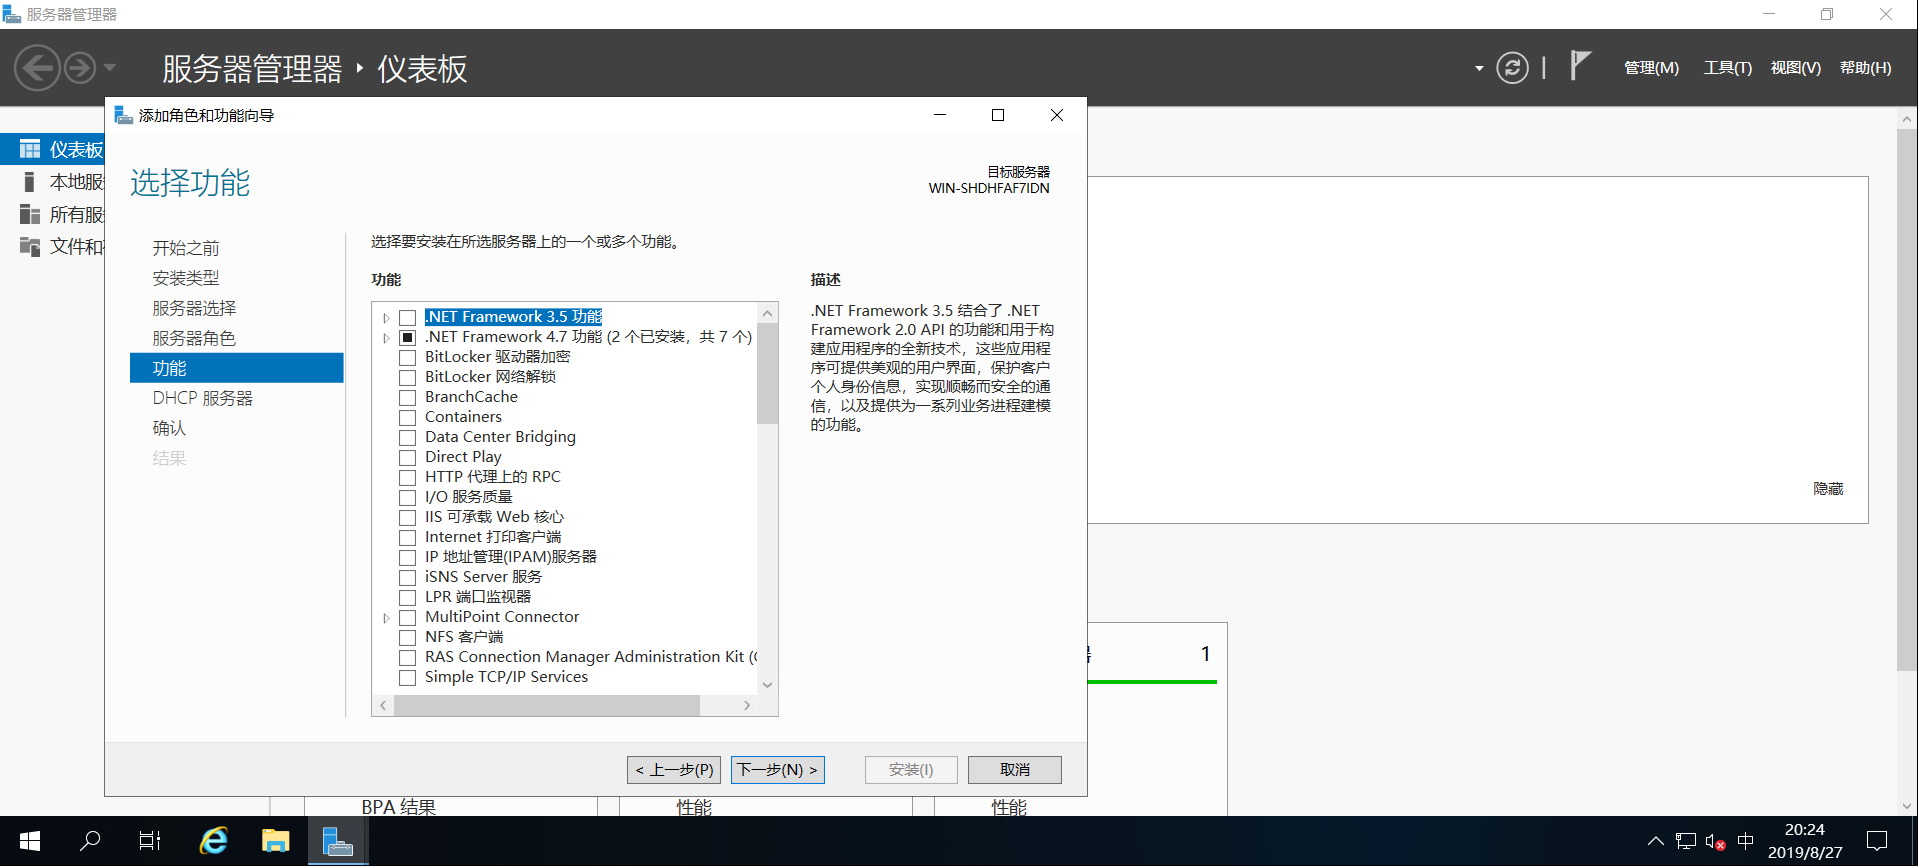Select 文件和存储服务 icon in left sidebar
Screen dimensions: 1918x866
pyautogui.click(x=30, y=246)
